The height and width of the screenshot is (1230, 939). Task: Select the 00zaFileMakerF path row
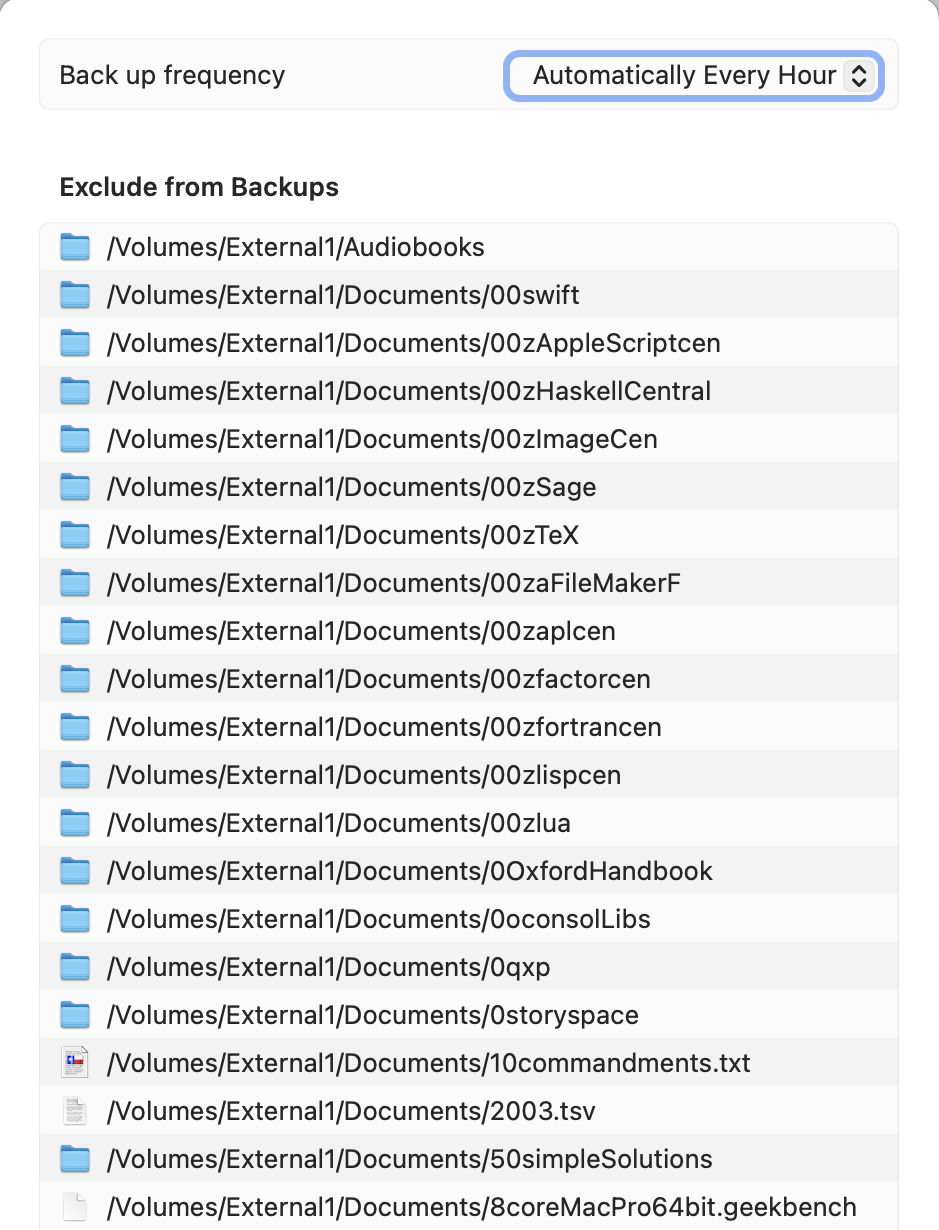[x=394, y=583]
